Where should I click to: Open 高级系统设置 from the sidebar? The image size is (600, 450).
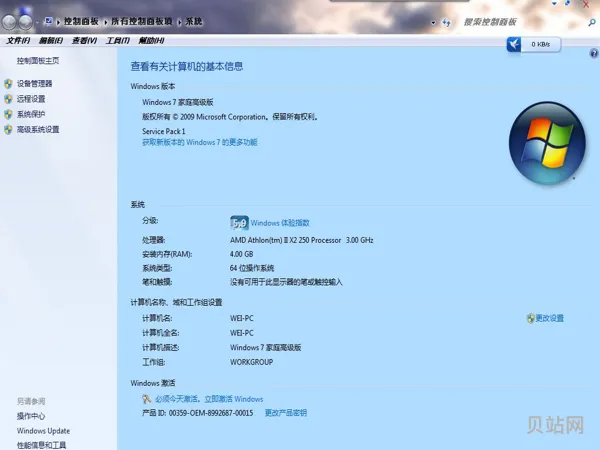tap(38, 129)
